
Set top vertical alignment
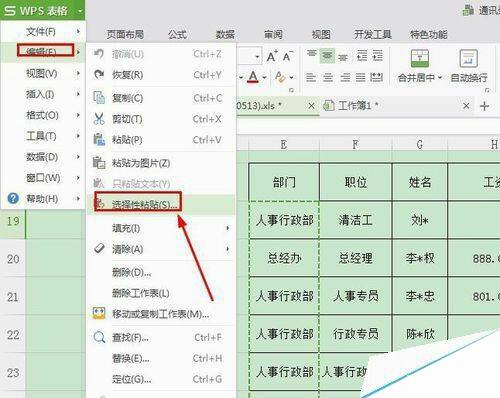(x=311, y=55)
